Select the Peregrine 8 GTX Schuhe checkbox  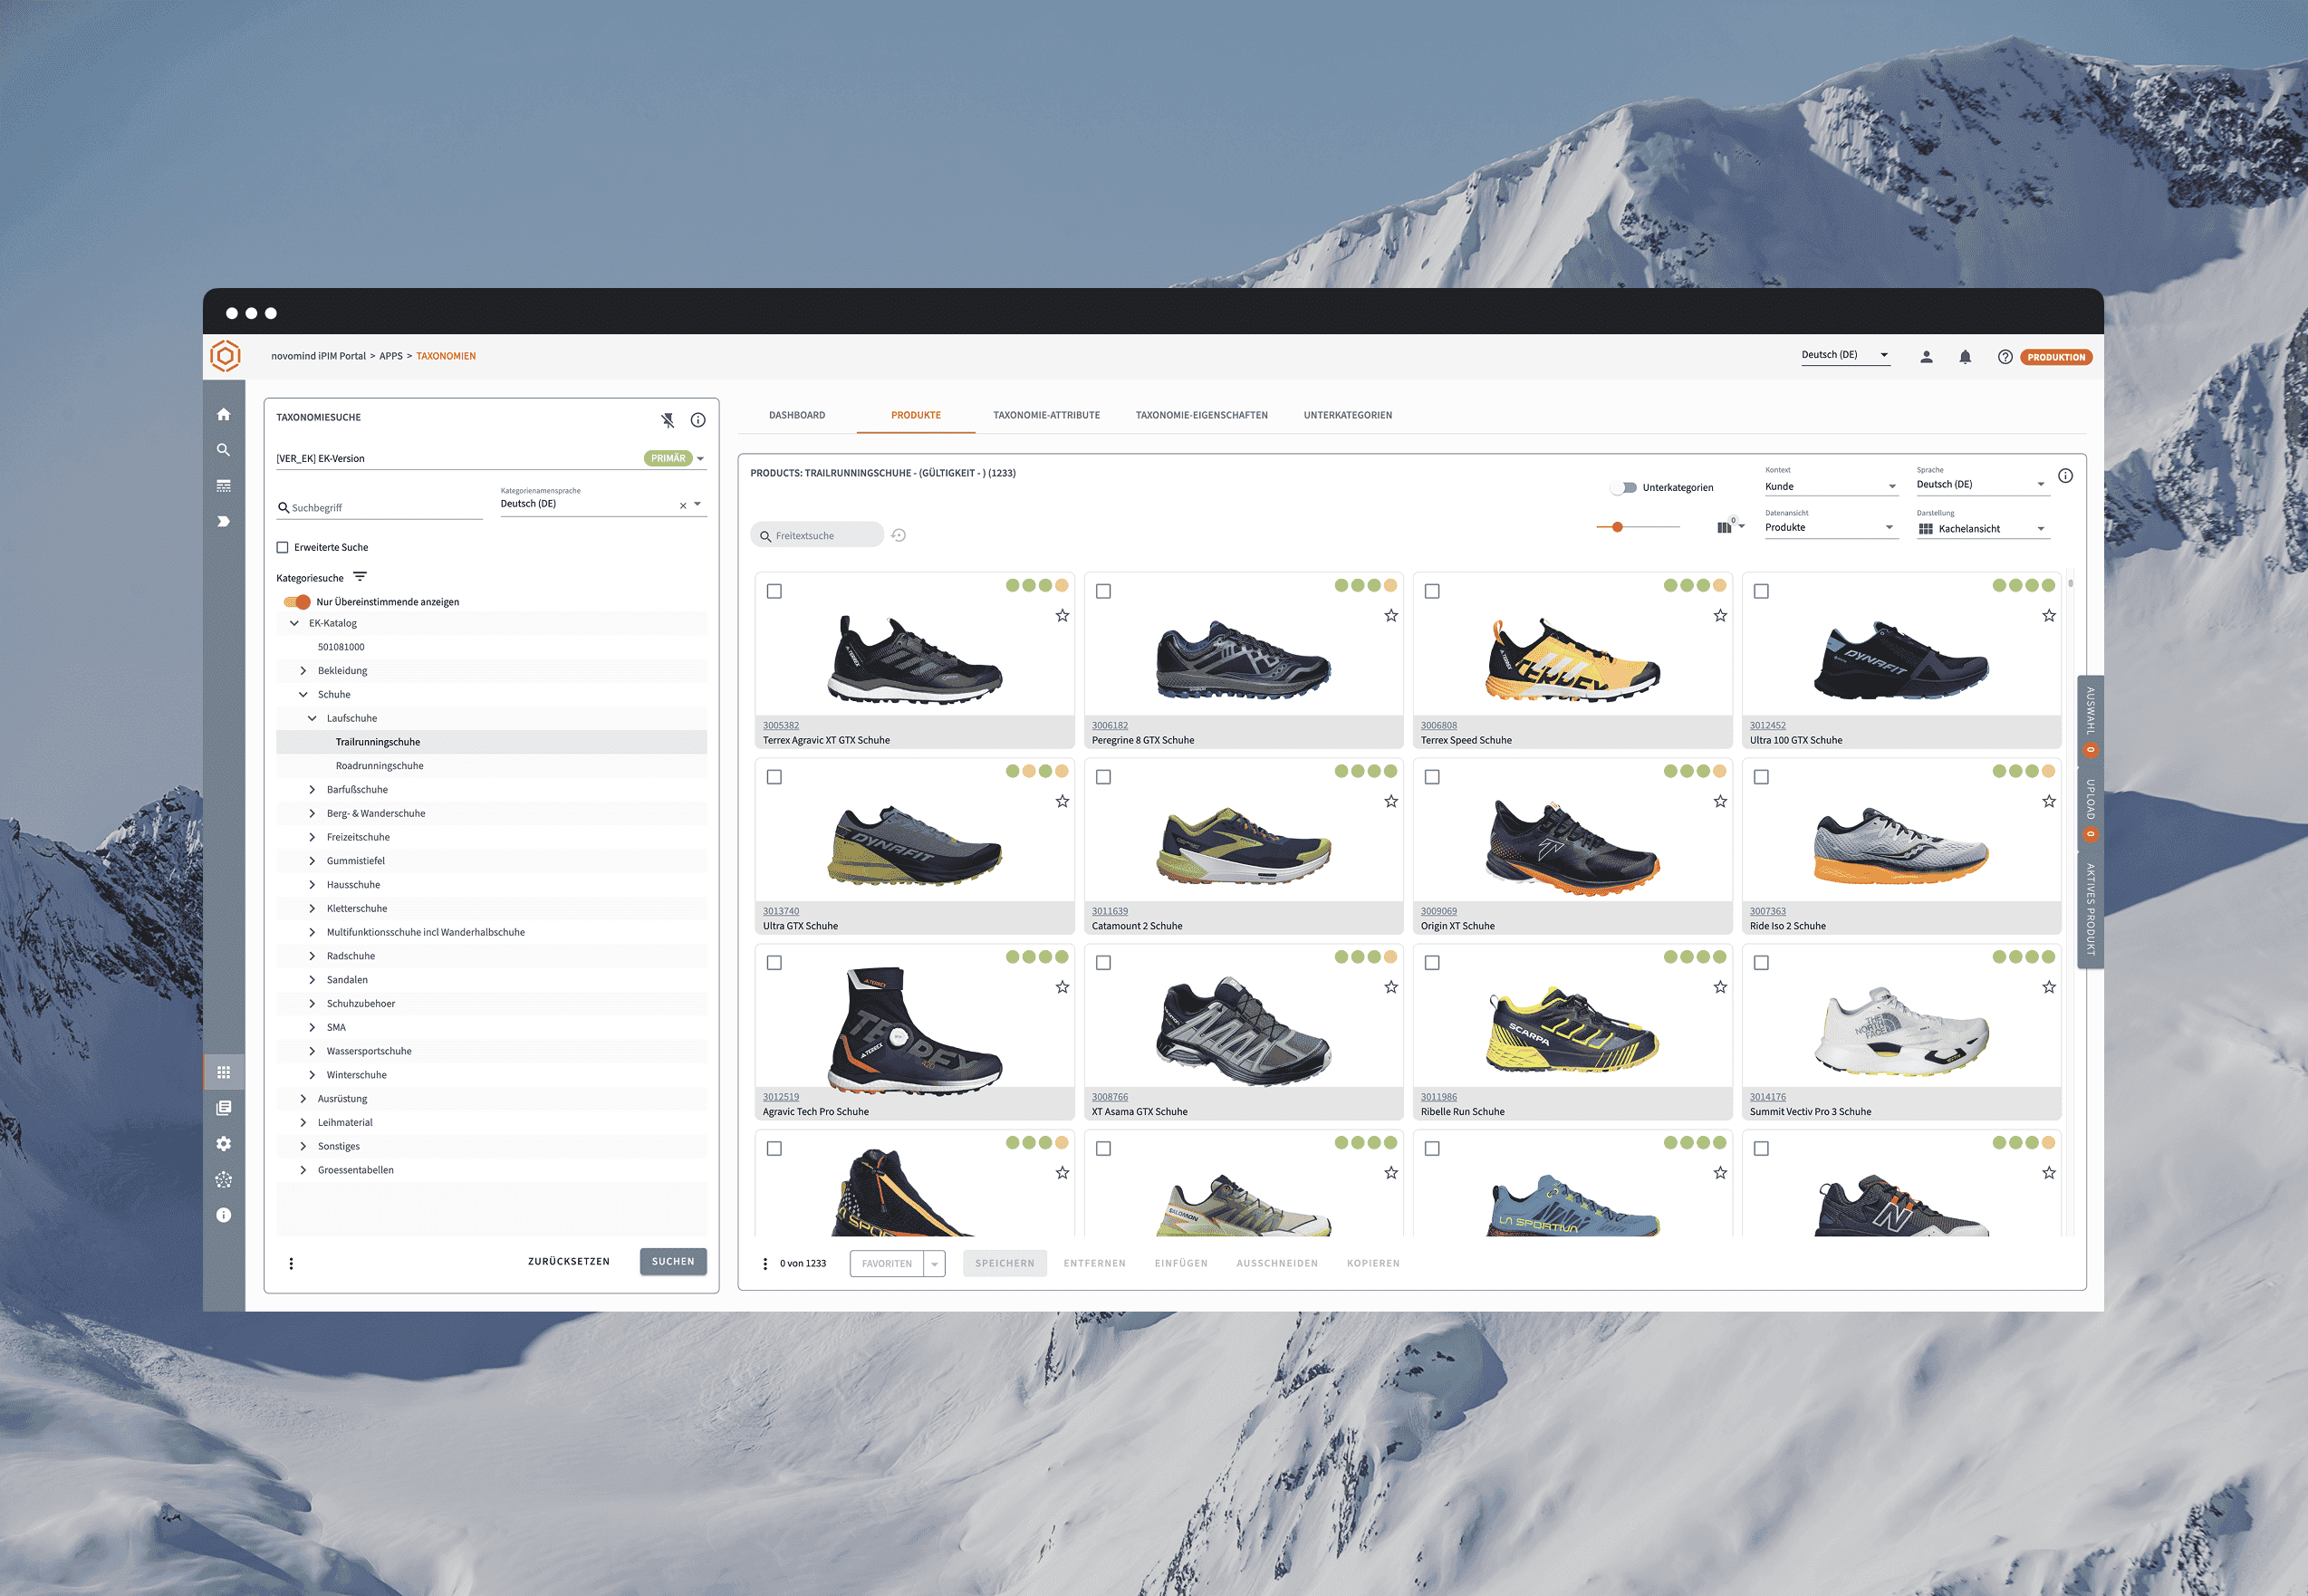(x=1103, y=592)
